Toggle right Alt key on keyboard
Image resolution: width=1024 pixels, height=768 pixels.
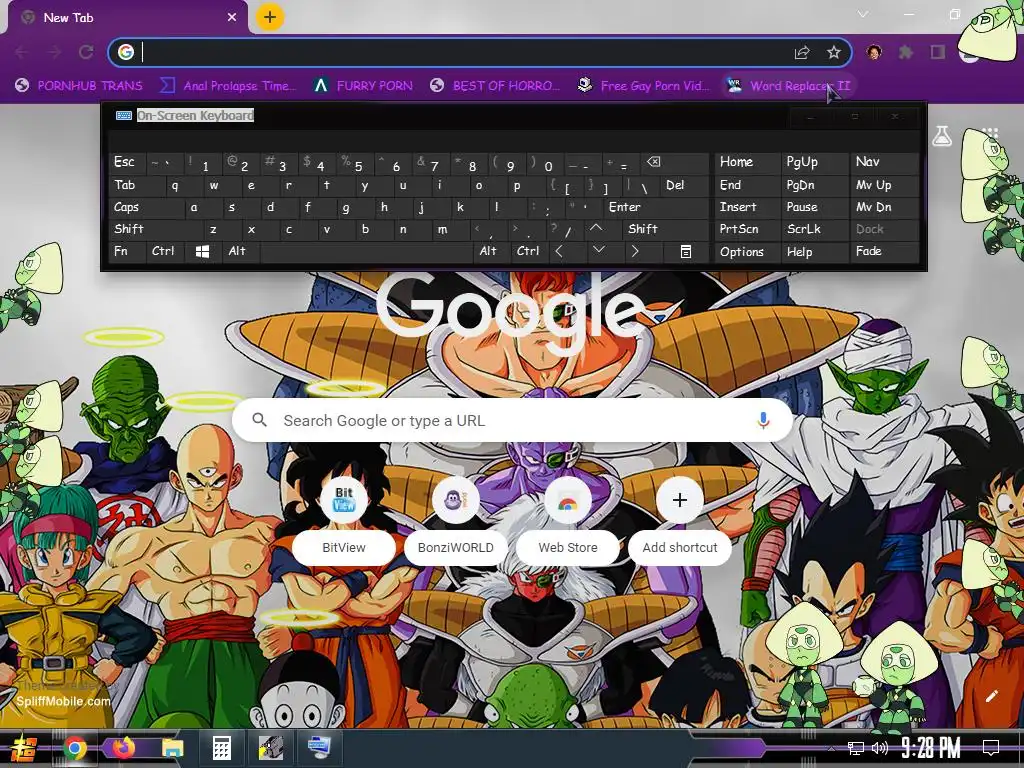pyautogui.click(x=491, y=251)
